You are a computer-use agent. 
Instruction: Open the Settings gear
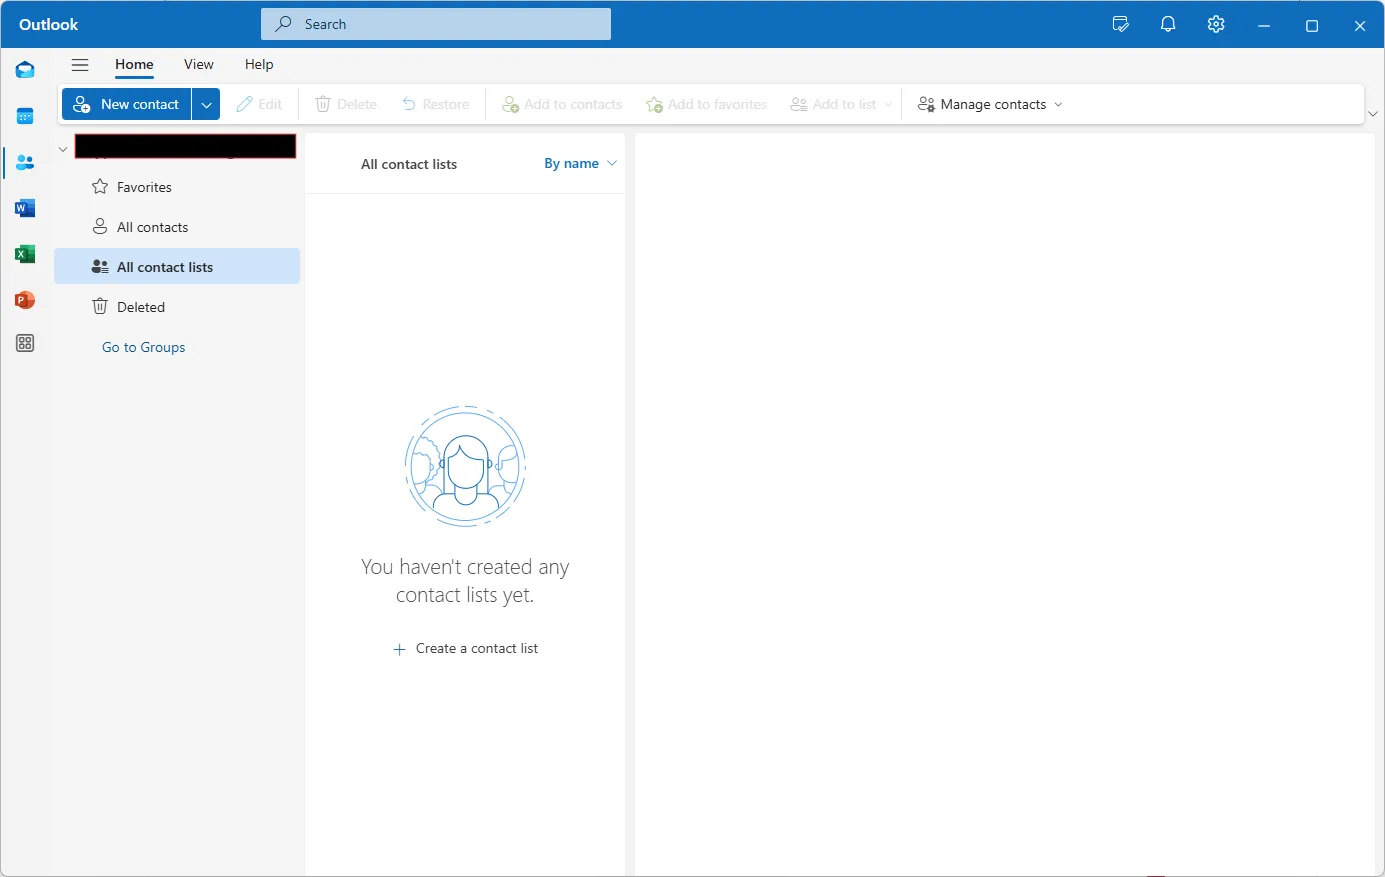point(1216,25)
